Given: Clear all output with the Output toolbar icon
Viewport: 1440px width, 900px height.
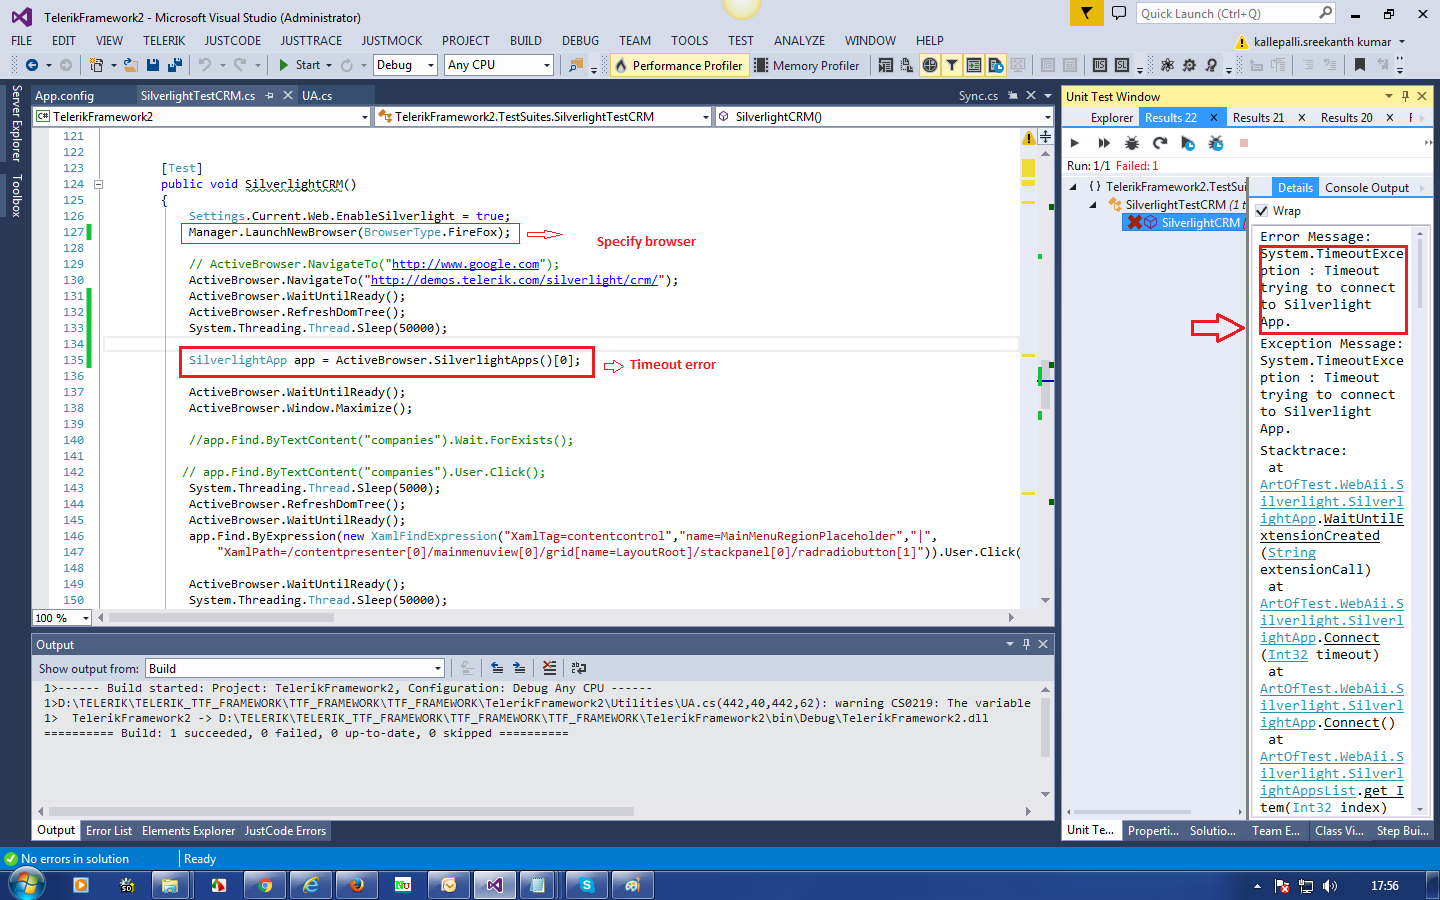Looking at the screenshot, I should click(x=549, y=668).
